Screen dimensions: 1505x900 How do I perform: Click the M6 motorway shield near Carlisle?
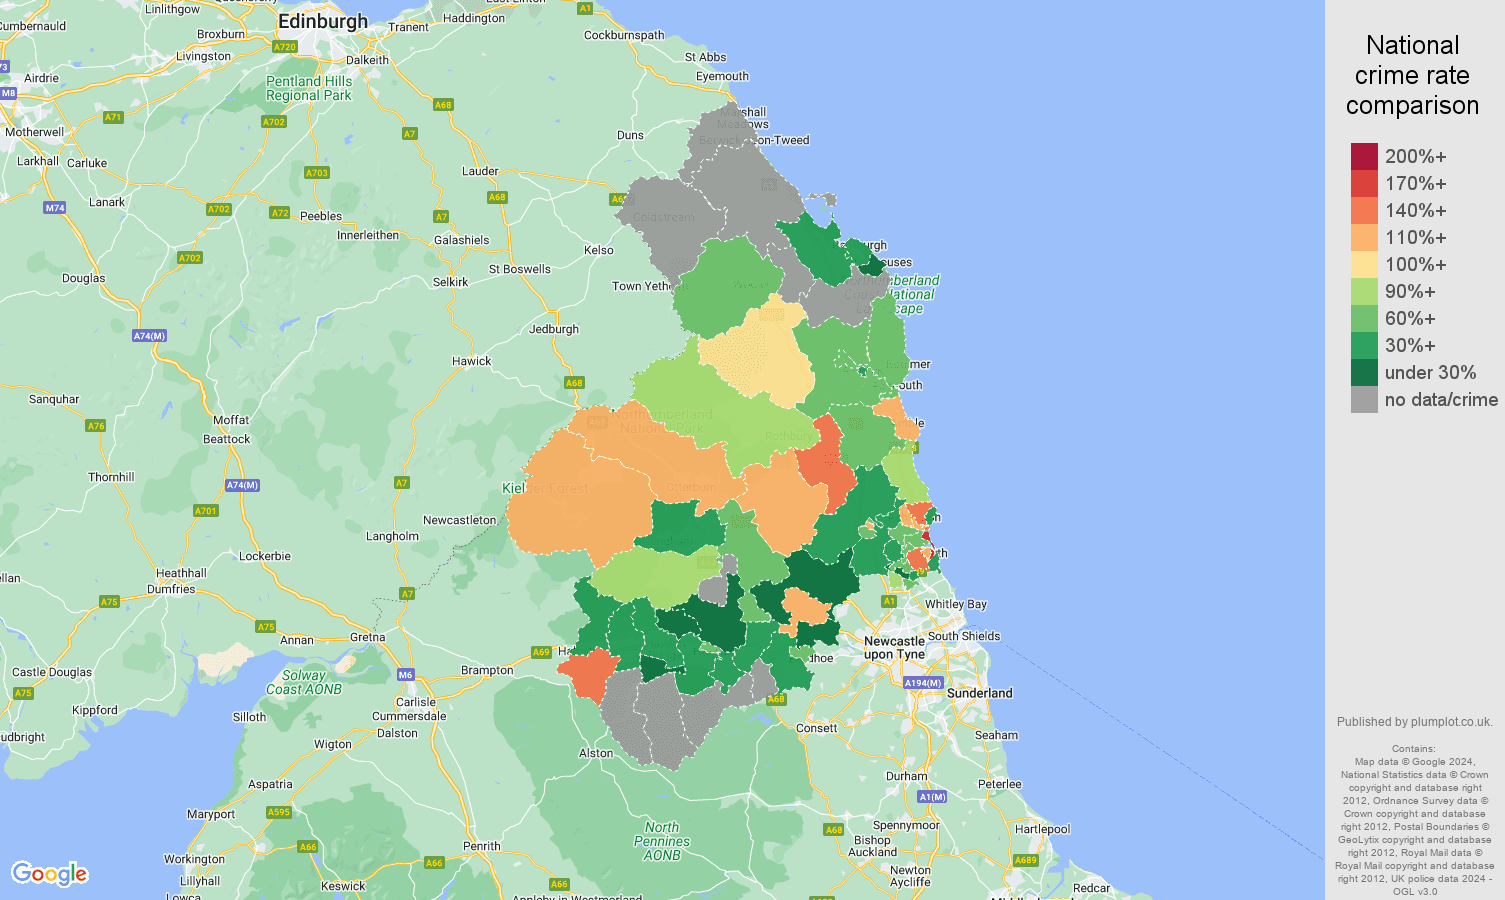[x=405, y=675]
